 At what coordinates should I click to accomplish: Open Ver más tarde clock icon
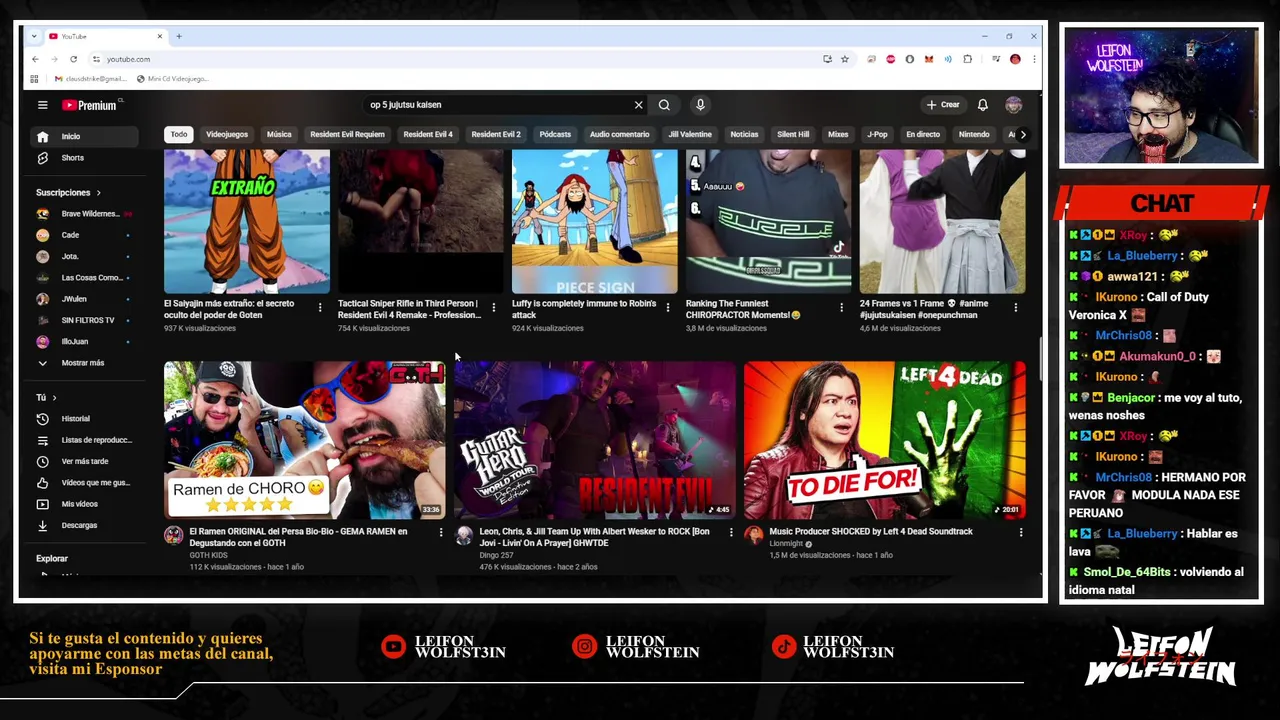pos(42,462)
